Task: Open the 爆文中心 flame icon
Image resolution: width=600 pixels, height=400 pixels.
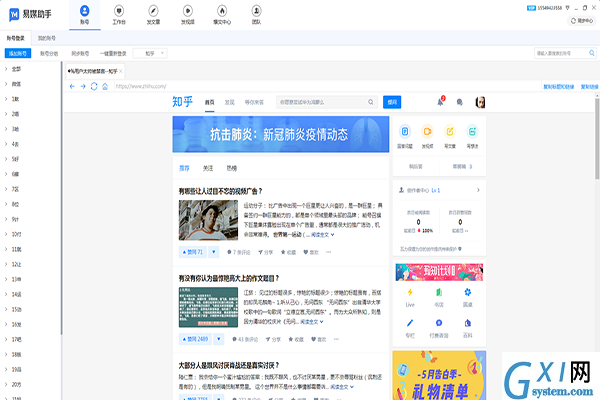Action: [222, 15]
